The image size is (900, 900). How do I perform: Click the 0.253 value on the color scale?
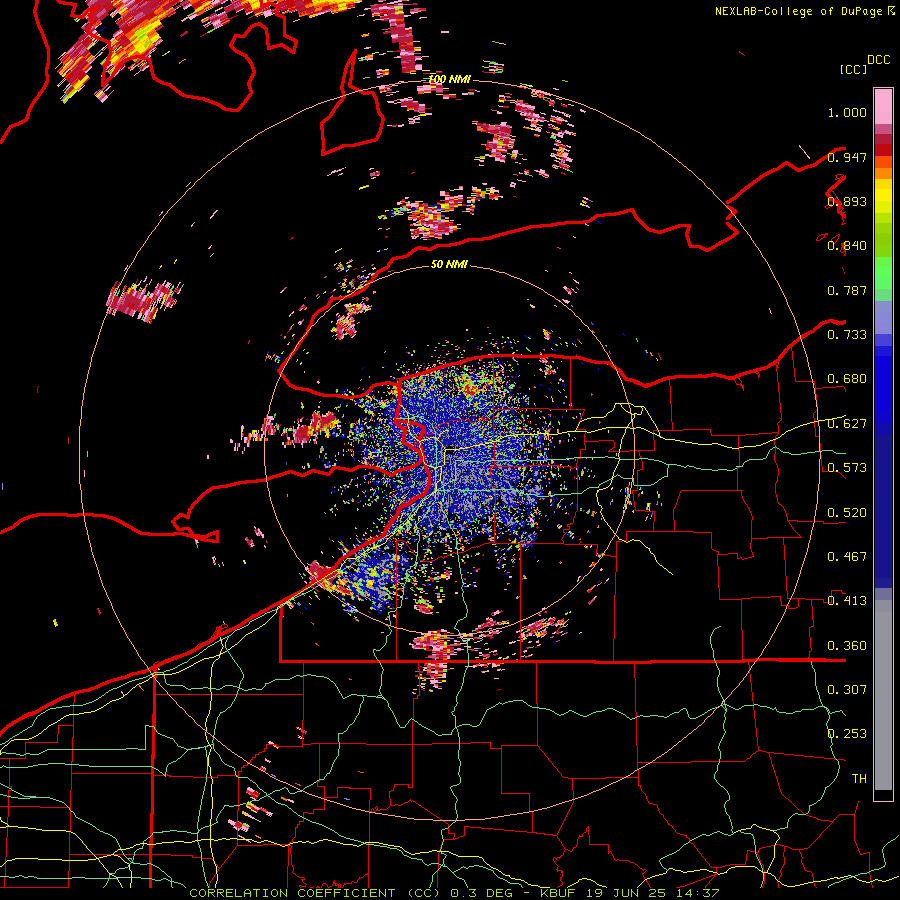click(847, 734)
